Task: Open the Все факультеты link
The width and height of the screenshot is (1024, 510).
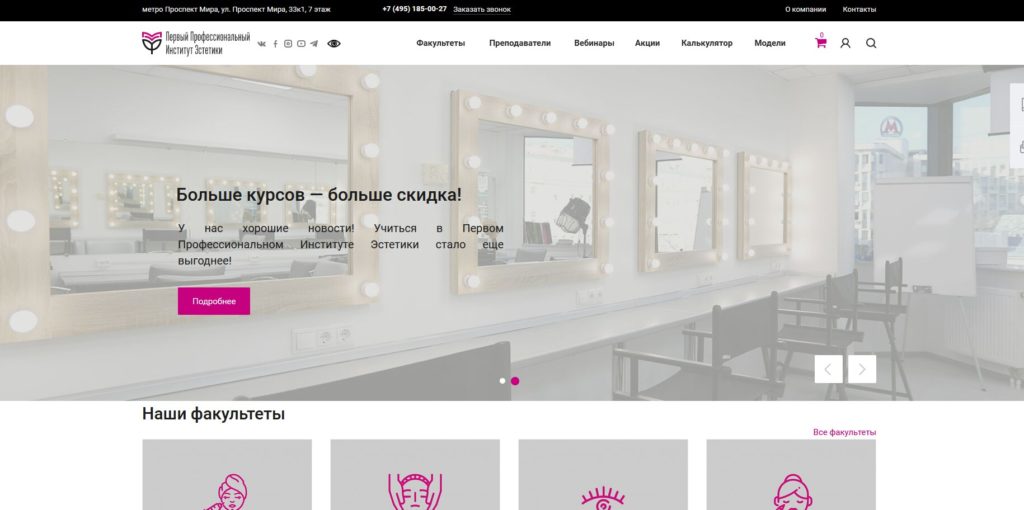Action: pyautogui.click(x=844, y=432)
